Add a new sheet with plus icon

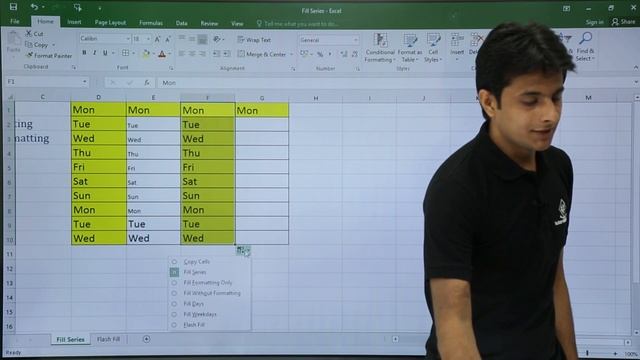click(x=147, y=339)
